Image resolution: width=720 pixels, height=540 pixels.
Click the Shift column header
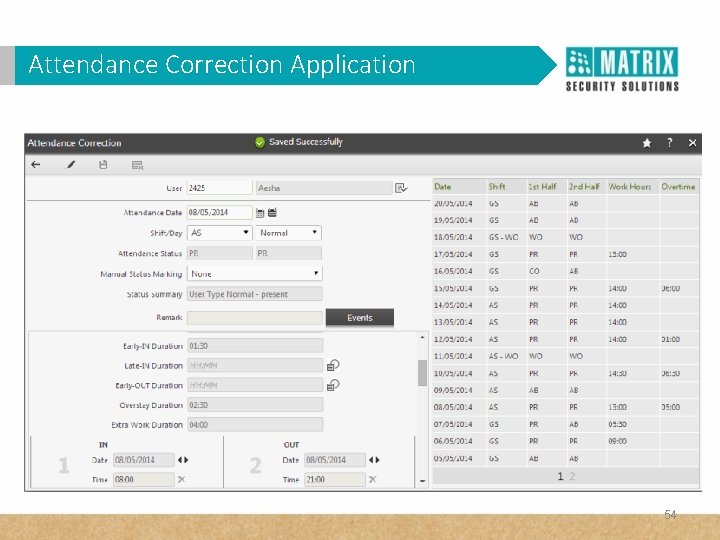click(x=506, y=187)
